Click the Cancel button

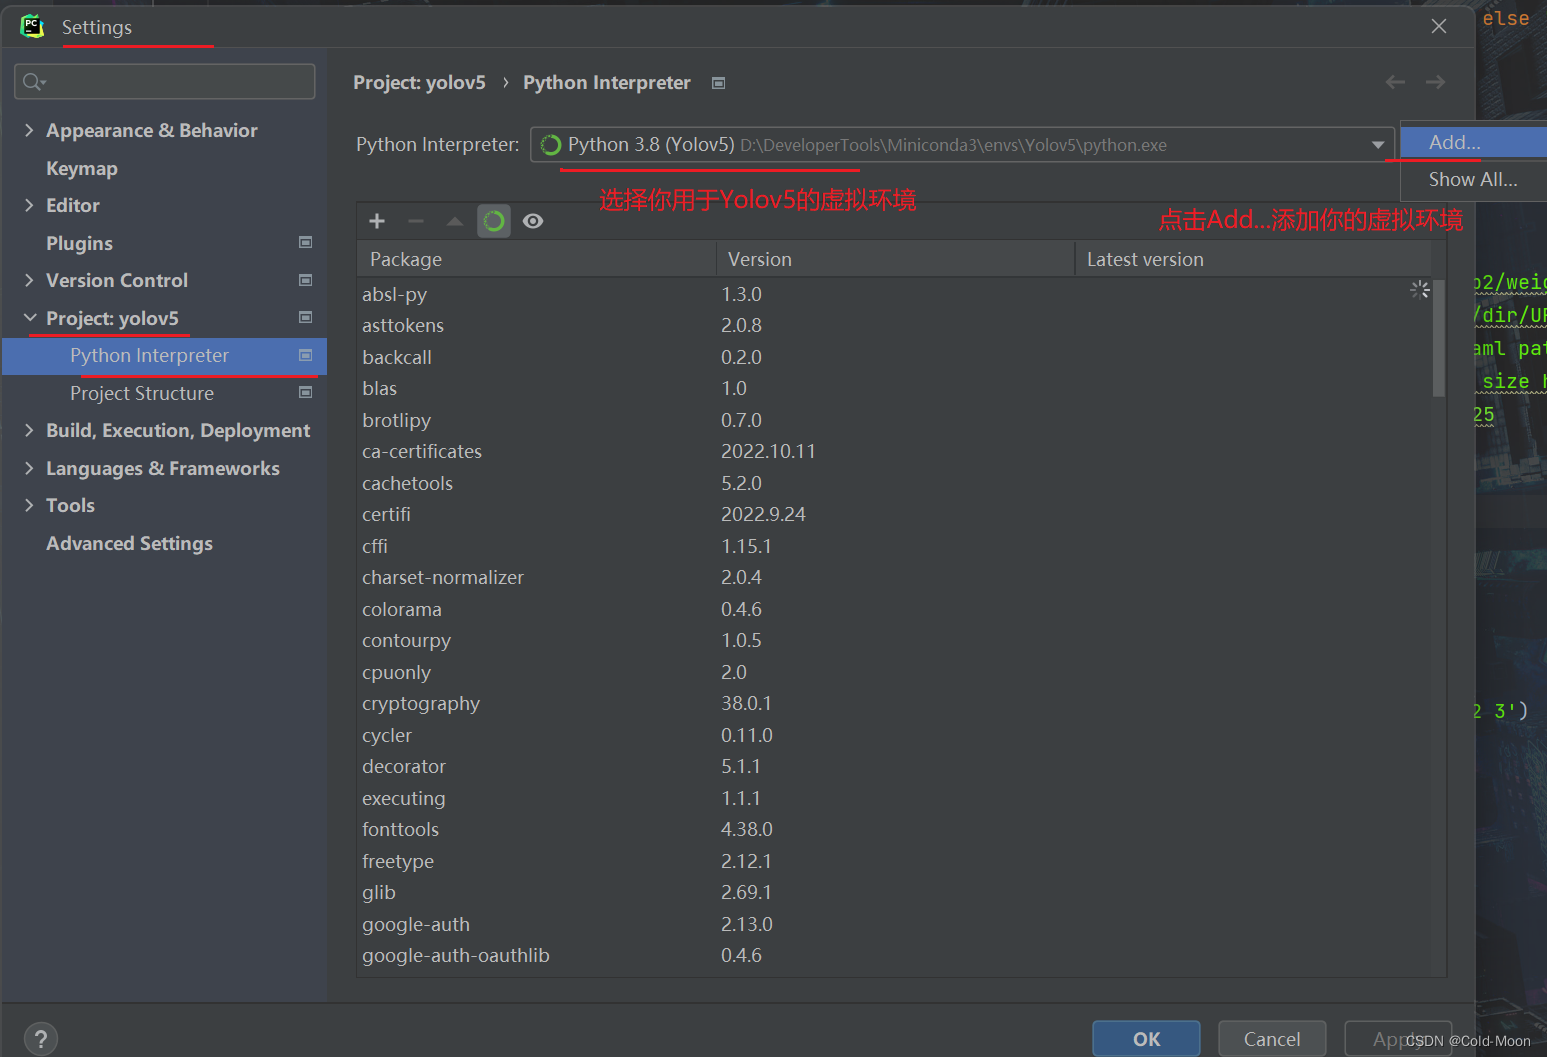1272,1039
